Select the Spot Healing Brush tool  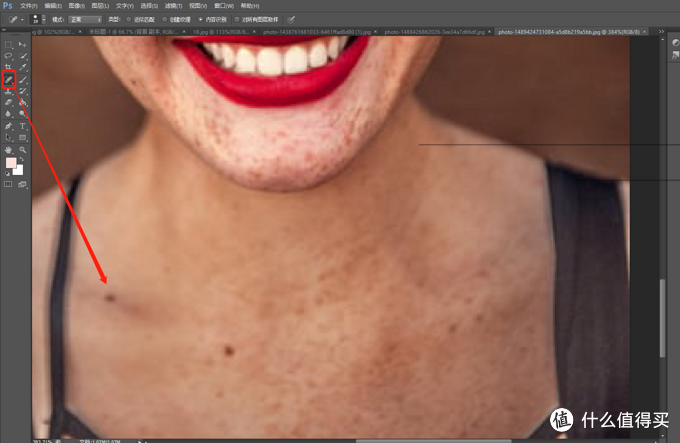[9, 80]
